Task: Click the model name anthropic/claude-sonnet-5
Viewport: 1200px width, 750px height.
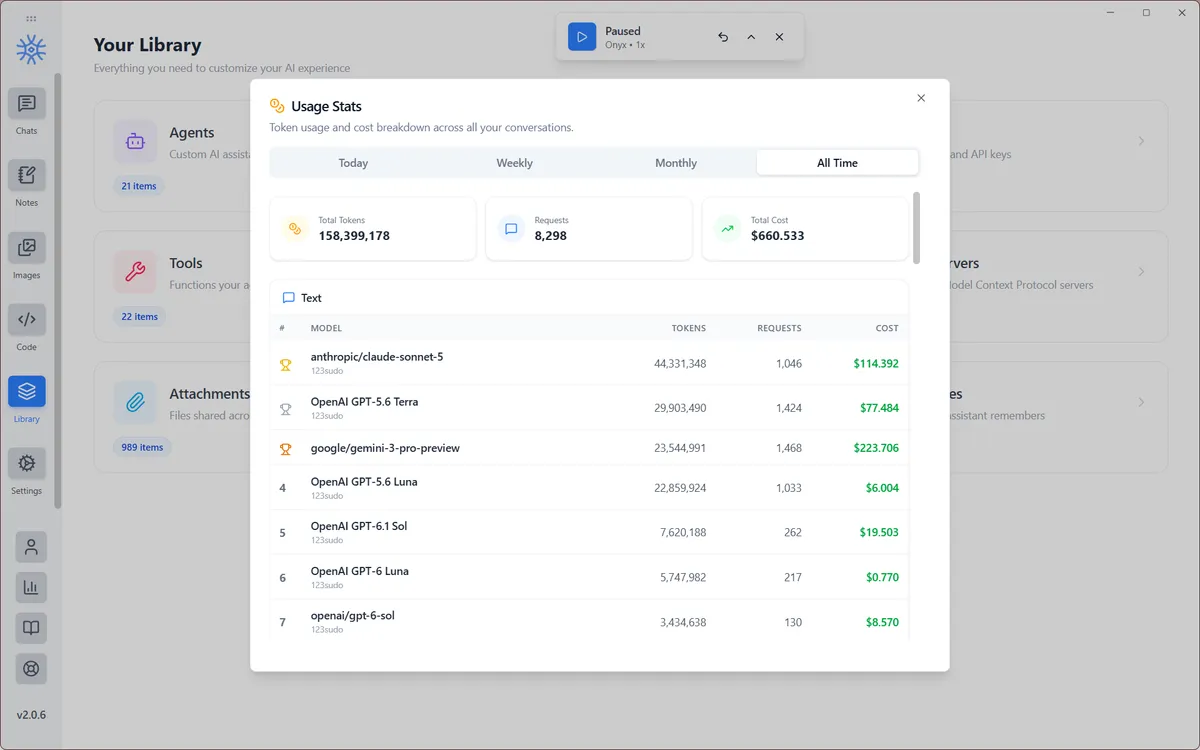Action: click(x=377, y=357)
